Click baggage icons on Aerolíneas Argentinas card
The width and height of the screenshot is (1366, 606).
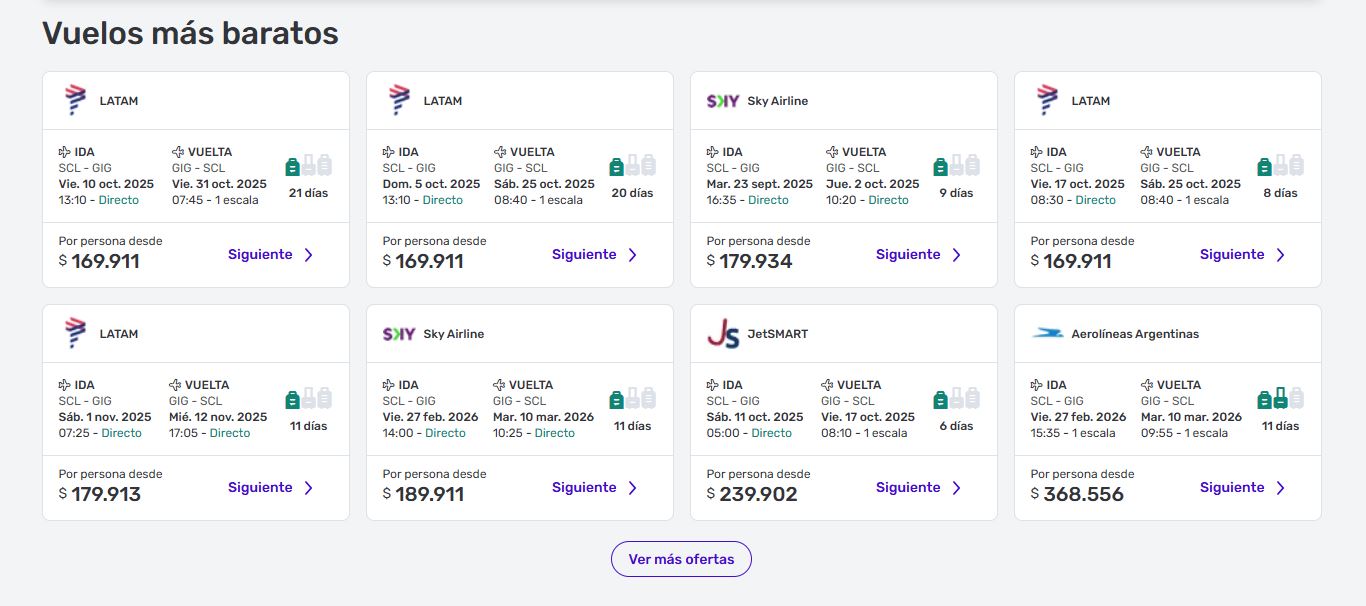coord(1280,399)
